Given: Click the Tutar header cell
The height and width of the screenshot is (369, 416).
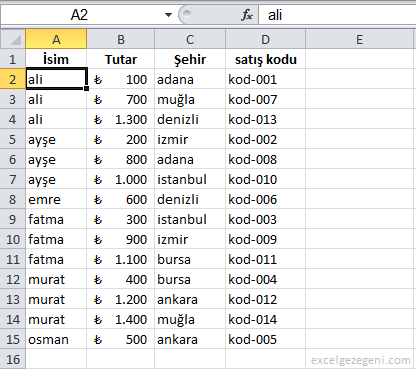Looking at the screenshot, I should (121, 59).
